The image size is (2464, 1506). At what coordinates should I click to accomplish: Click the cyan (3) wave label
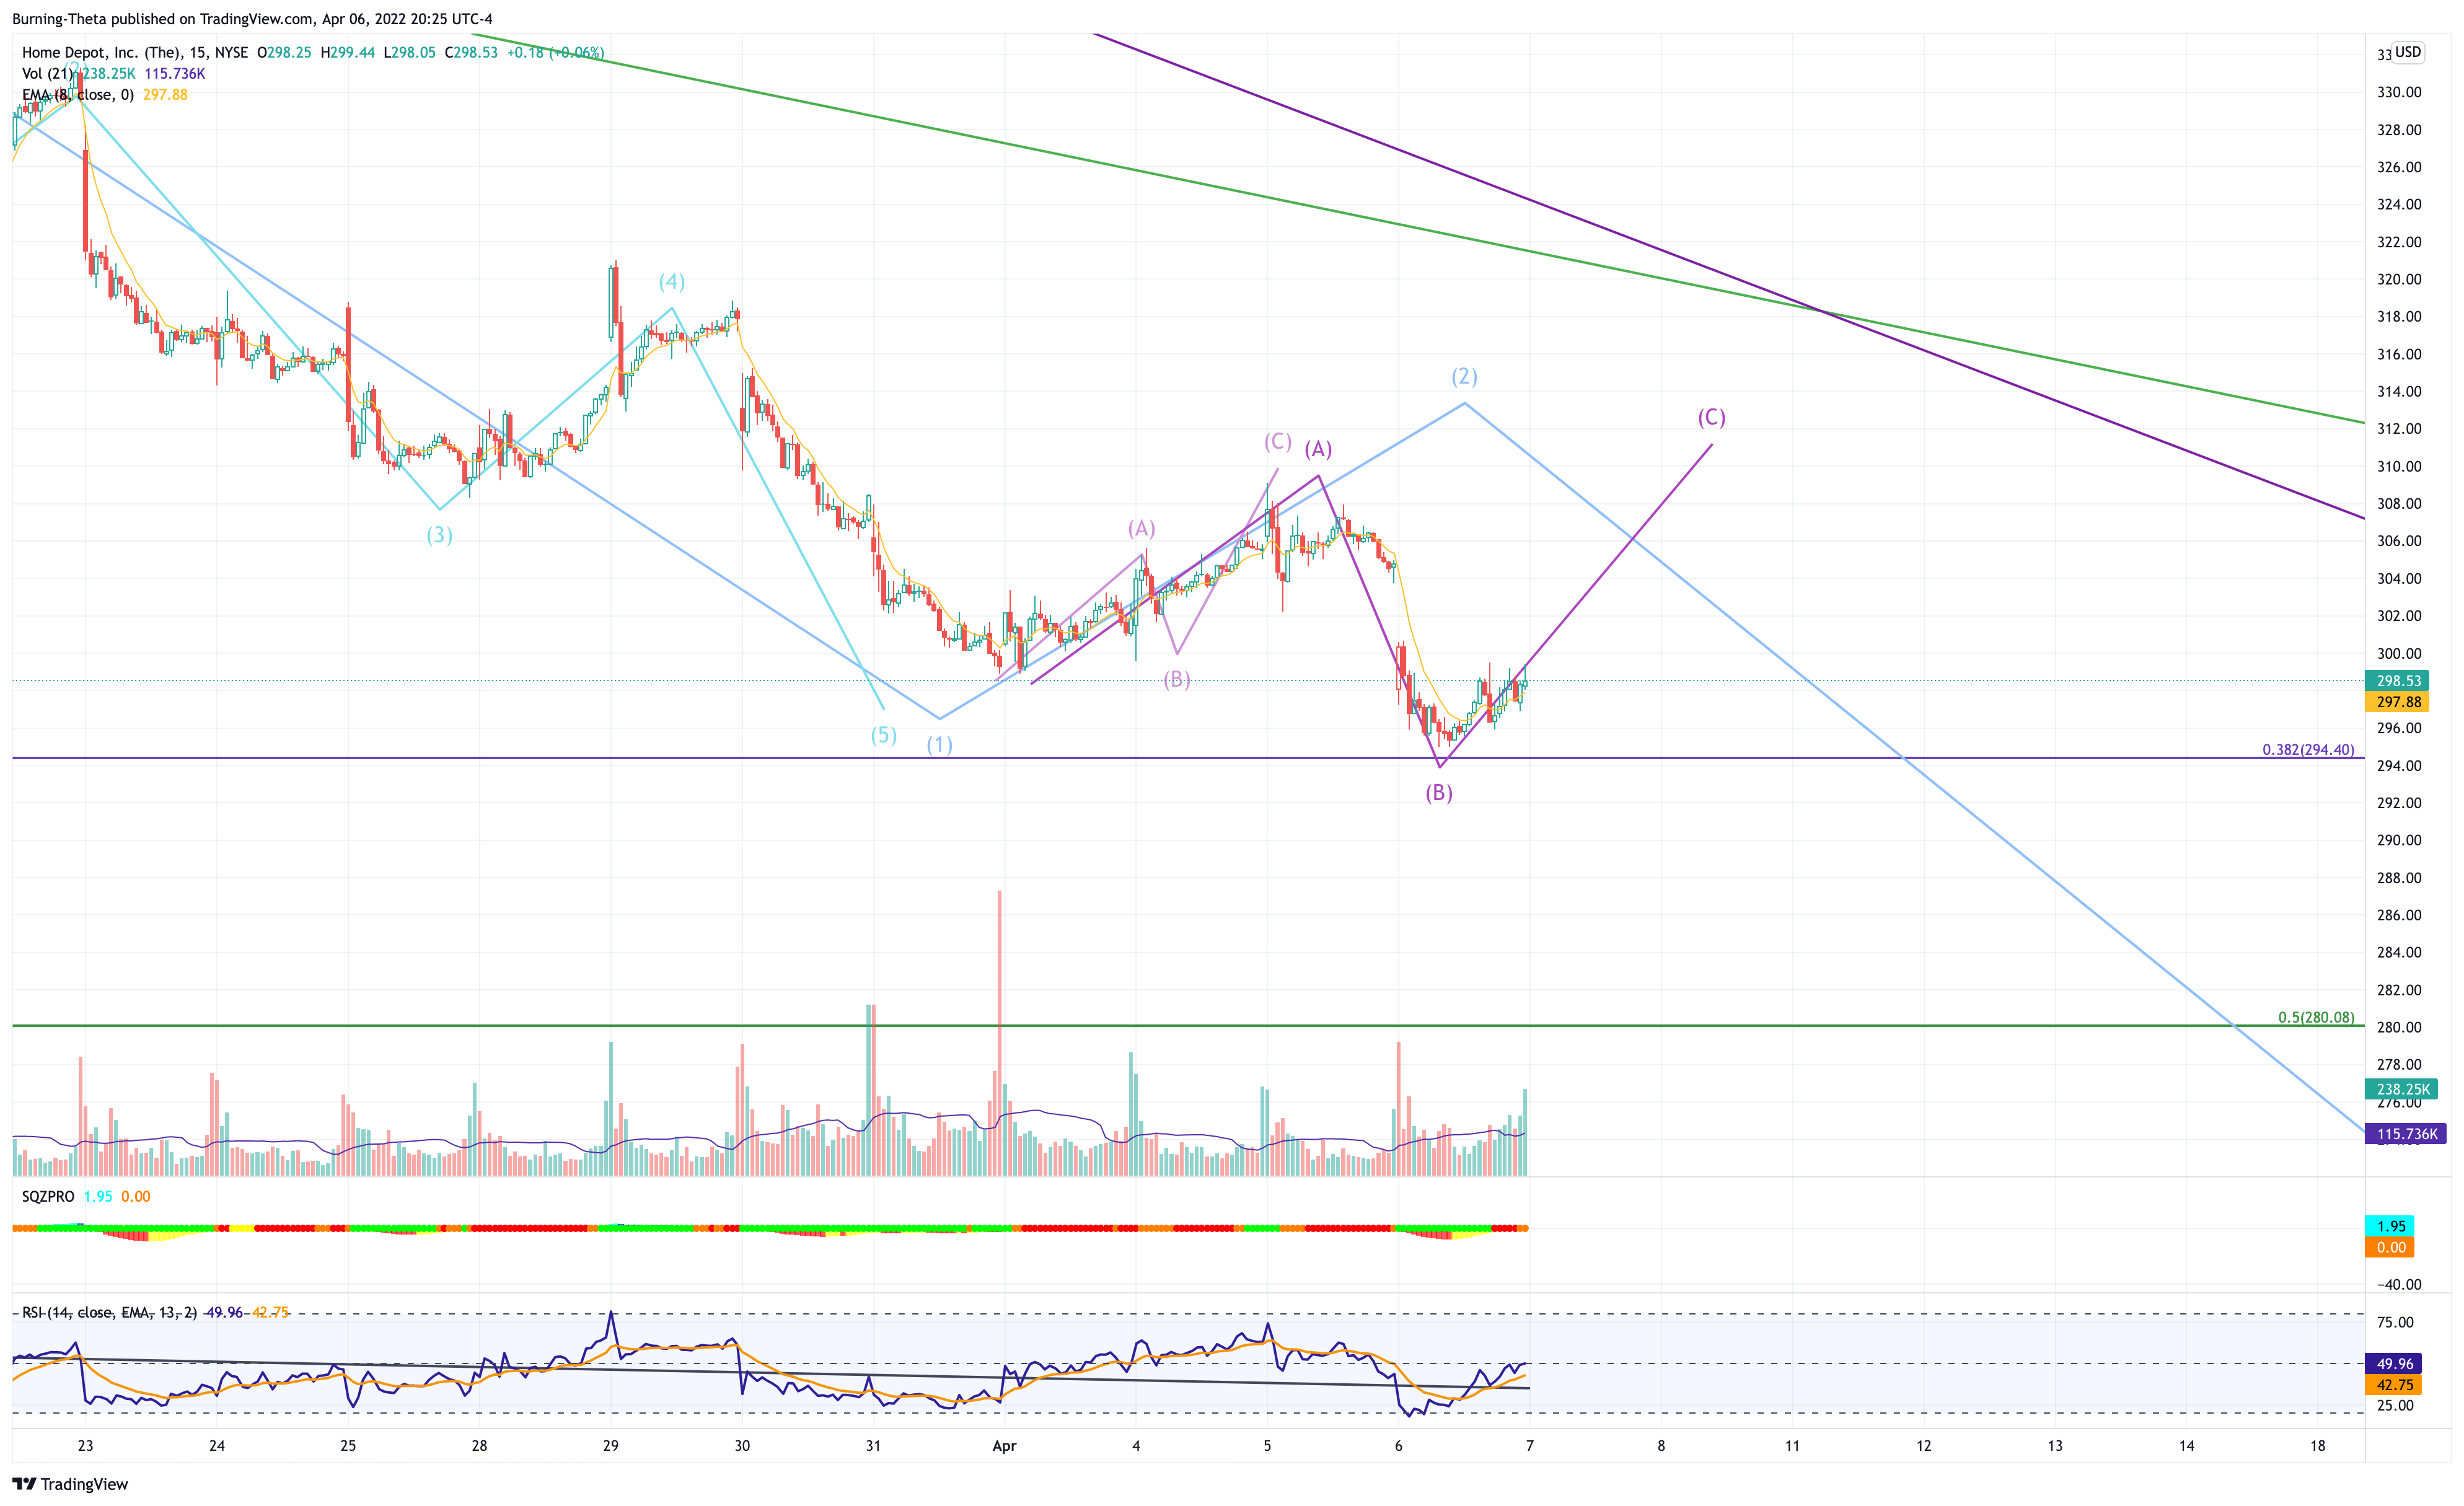439,535
